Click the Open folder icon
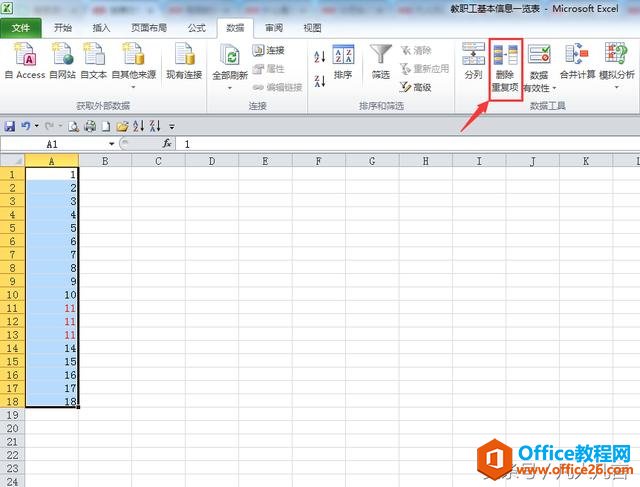Viewport: 640px width, 487px height. coord(122,127)
